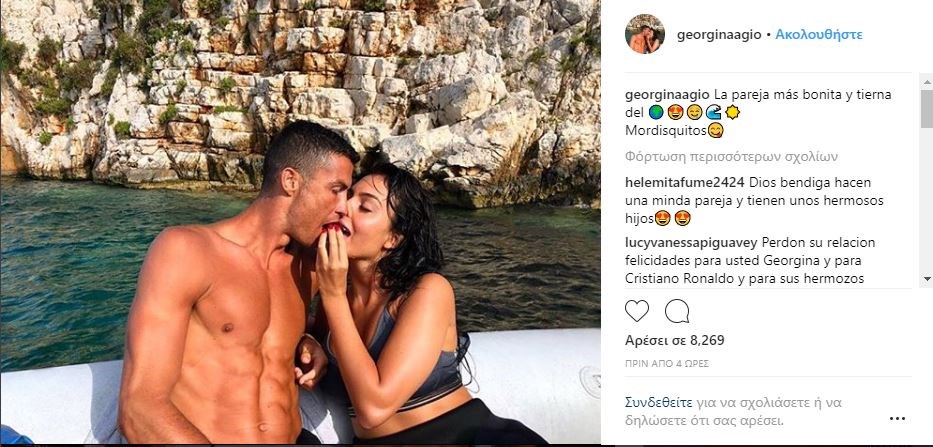This screenshot has height=447, width=933.
Task: Like the post with the heart icon
Action: click(637, 311)
